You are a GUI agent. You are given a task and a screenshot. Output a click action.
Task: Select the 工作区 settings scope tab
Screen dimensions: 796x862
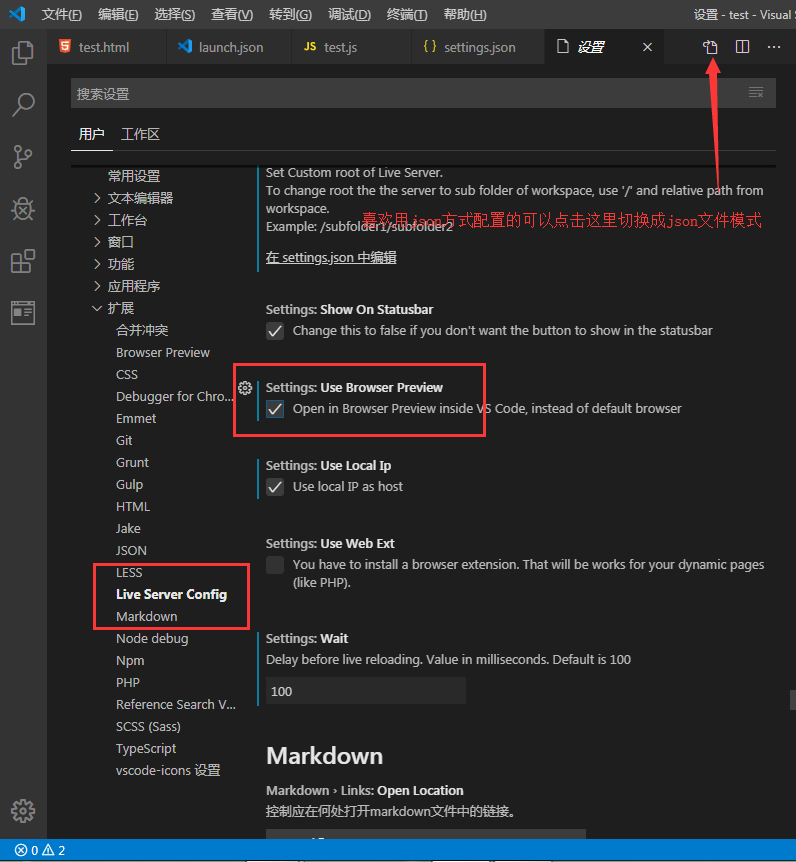[x=140, y=134]
